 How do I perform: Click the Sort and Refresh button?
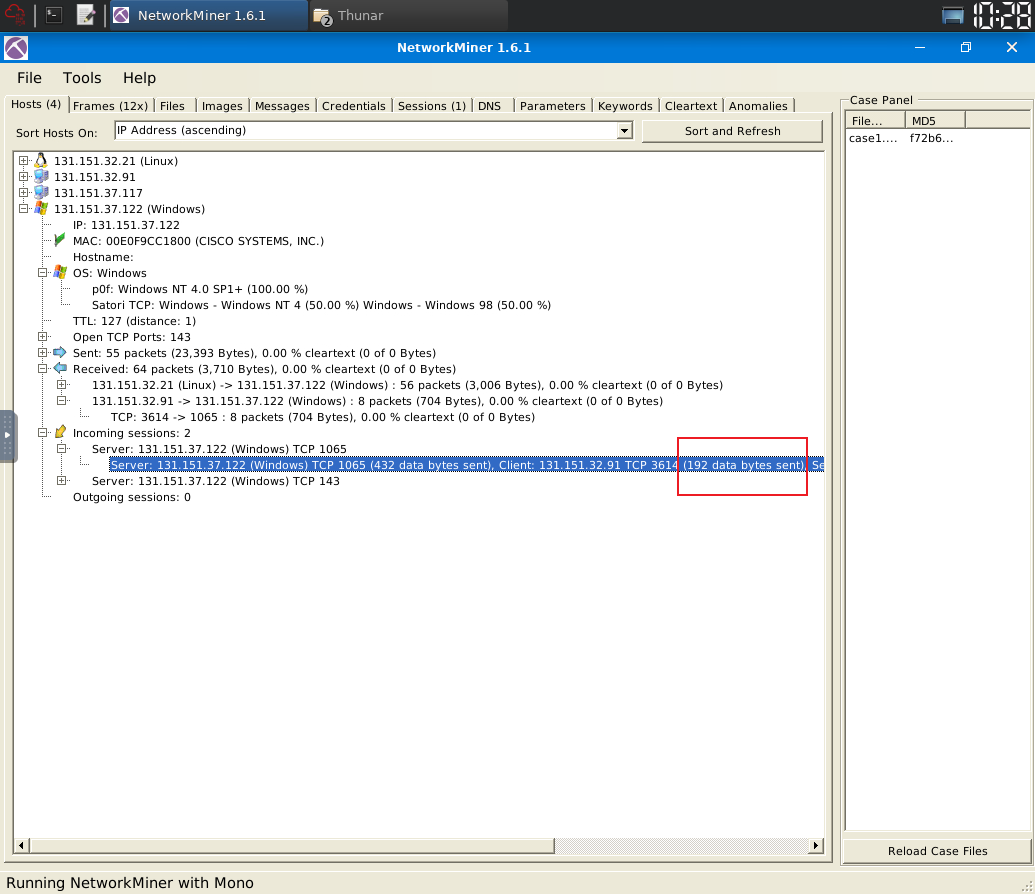pyautogui.click(x=733, y=131)
